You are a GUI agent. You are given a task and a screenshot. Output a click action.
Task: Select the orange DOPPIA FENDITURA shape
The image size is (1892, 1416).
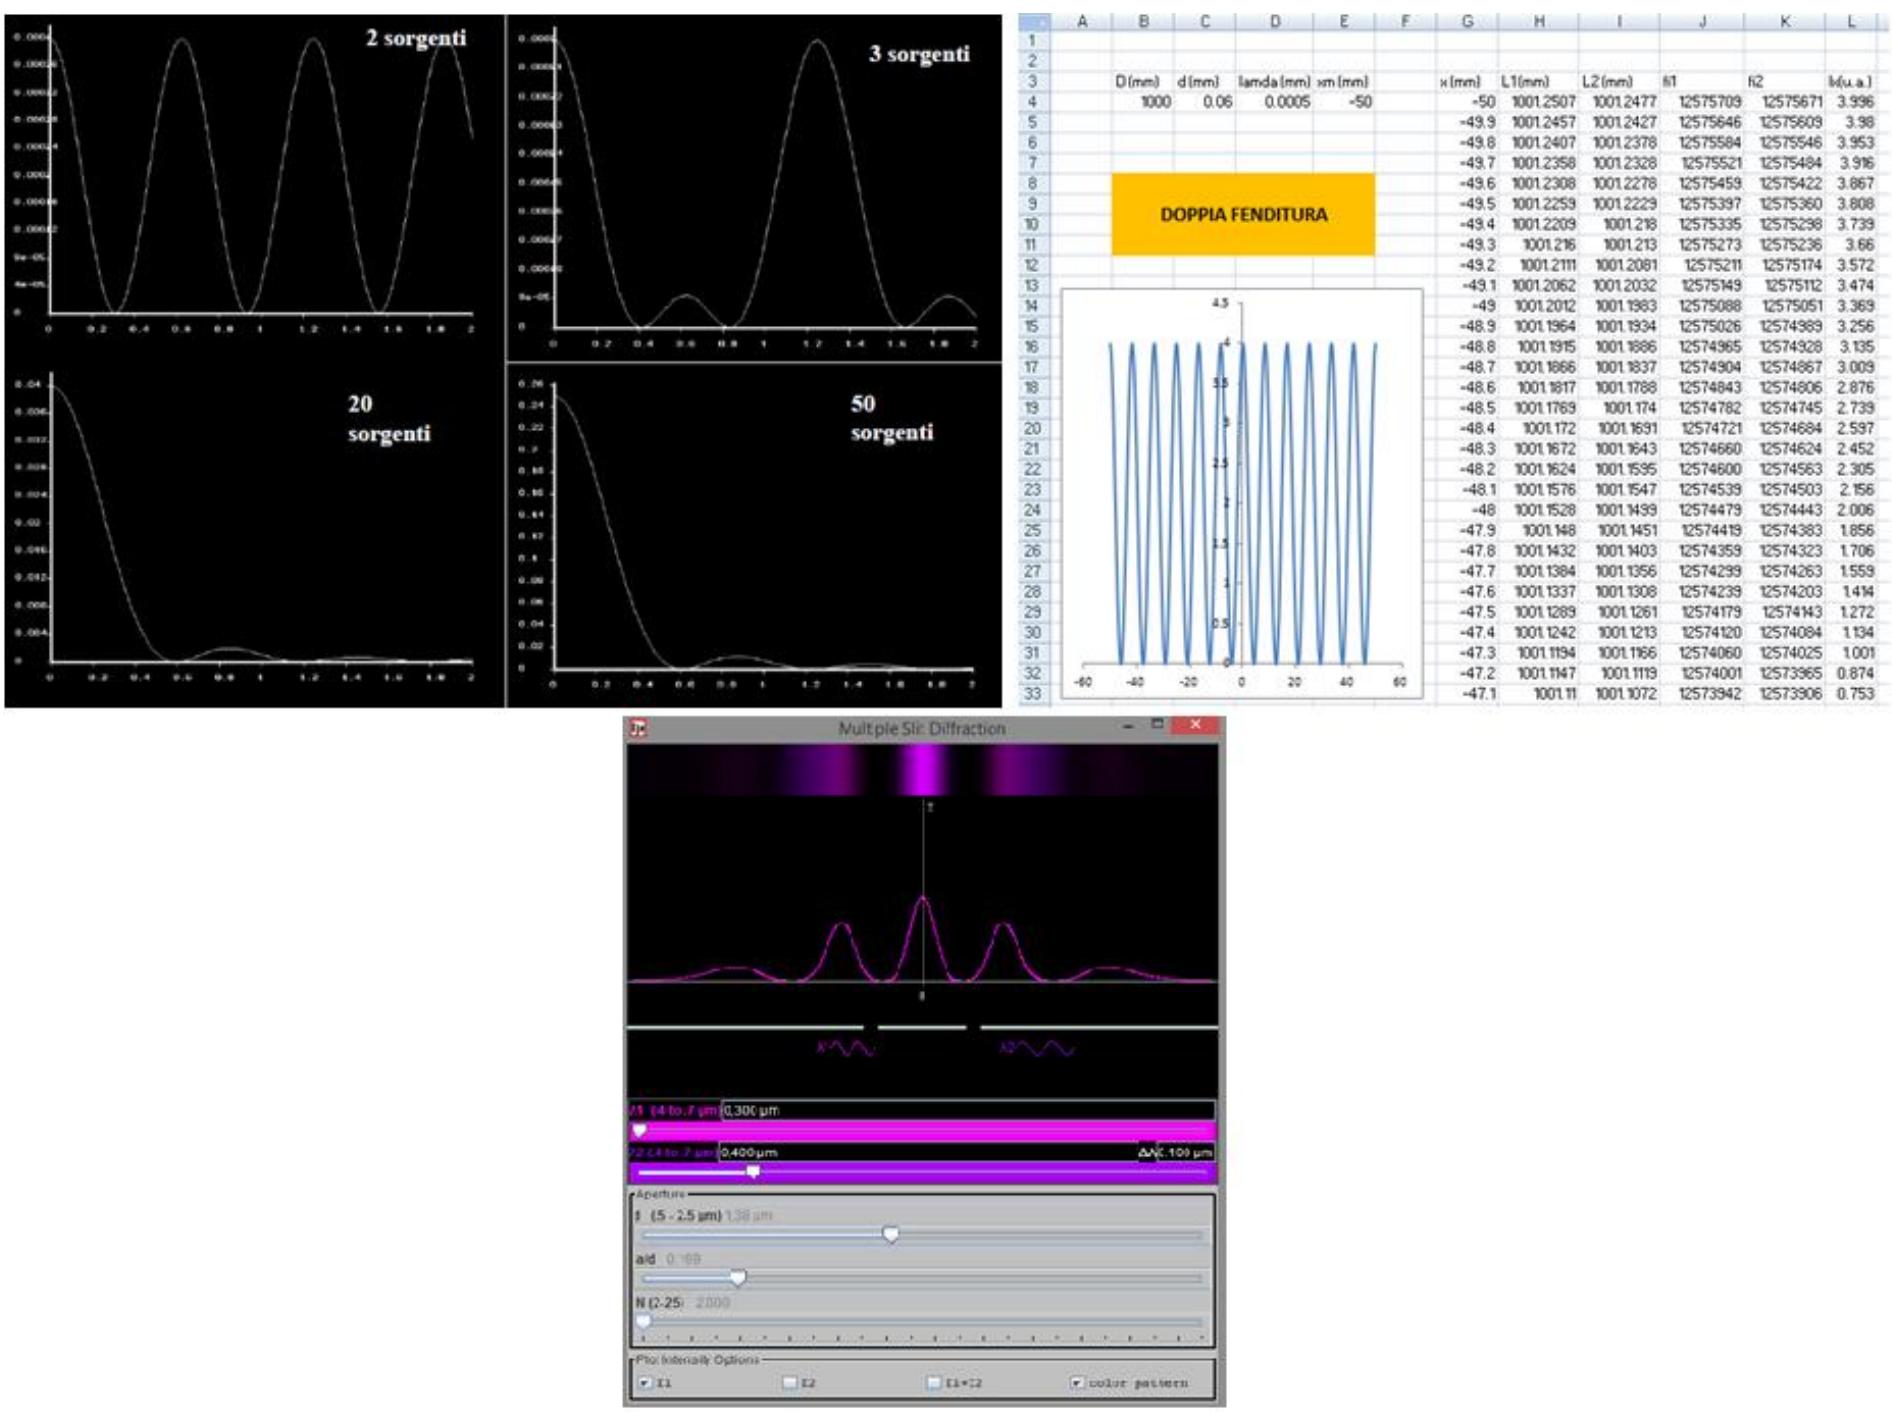[x=1243, y=214]
